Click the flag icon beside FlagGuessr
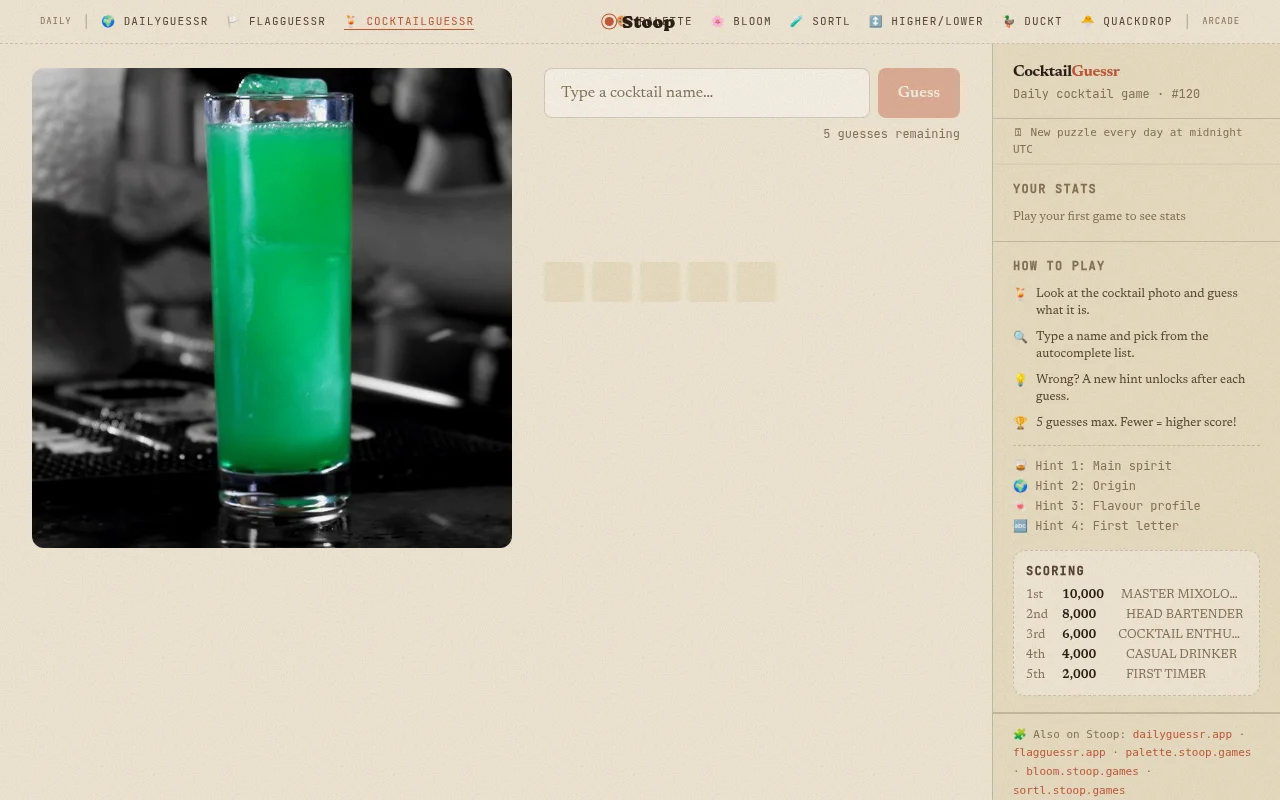The image size is (1280, 800). click(233, 21)
